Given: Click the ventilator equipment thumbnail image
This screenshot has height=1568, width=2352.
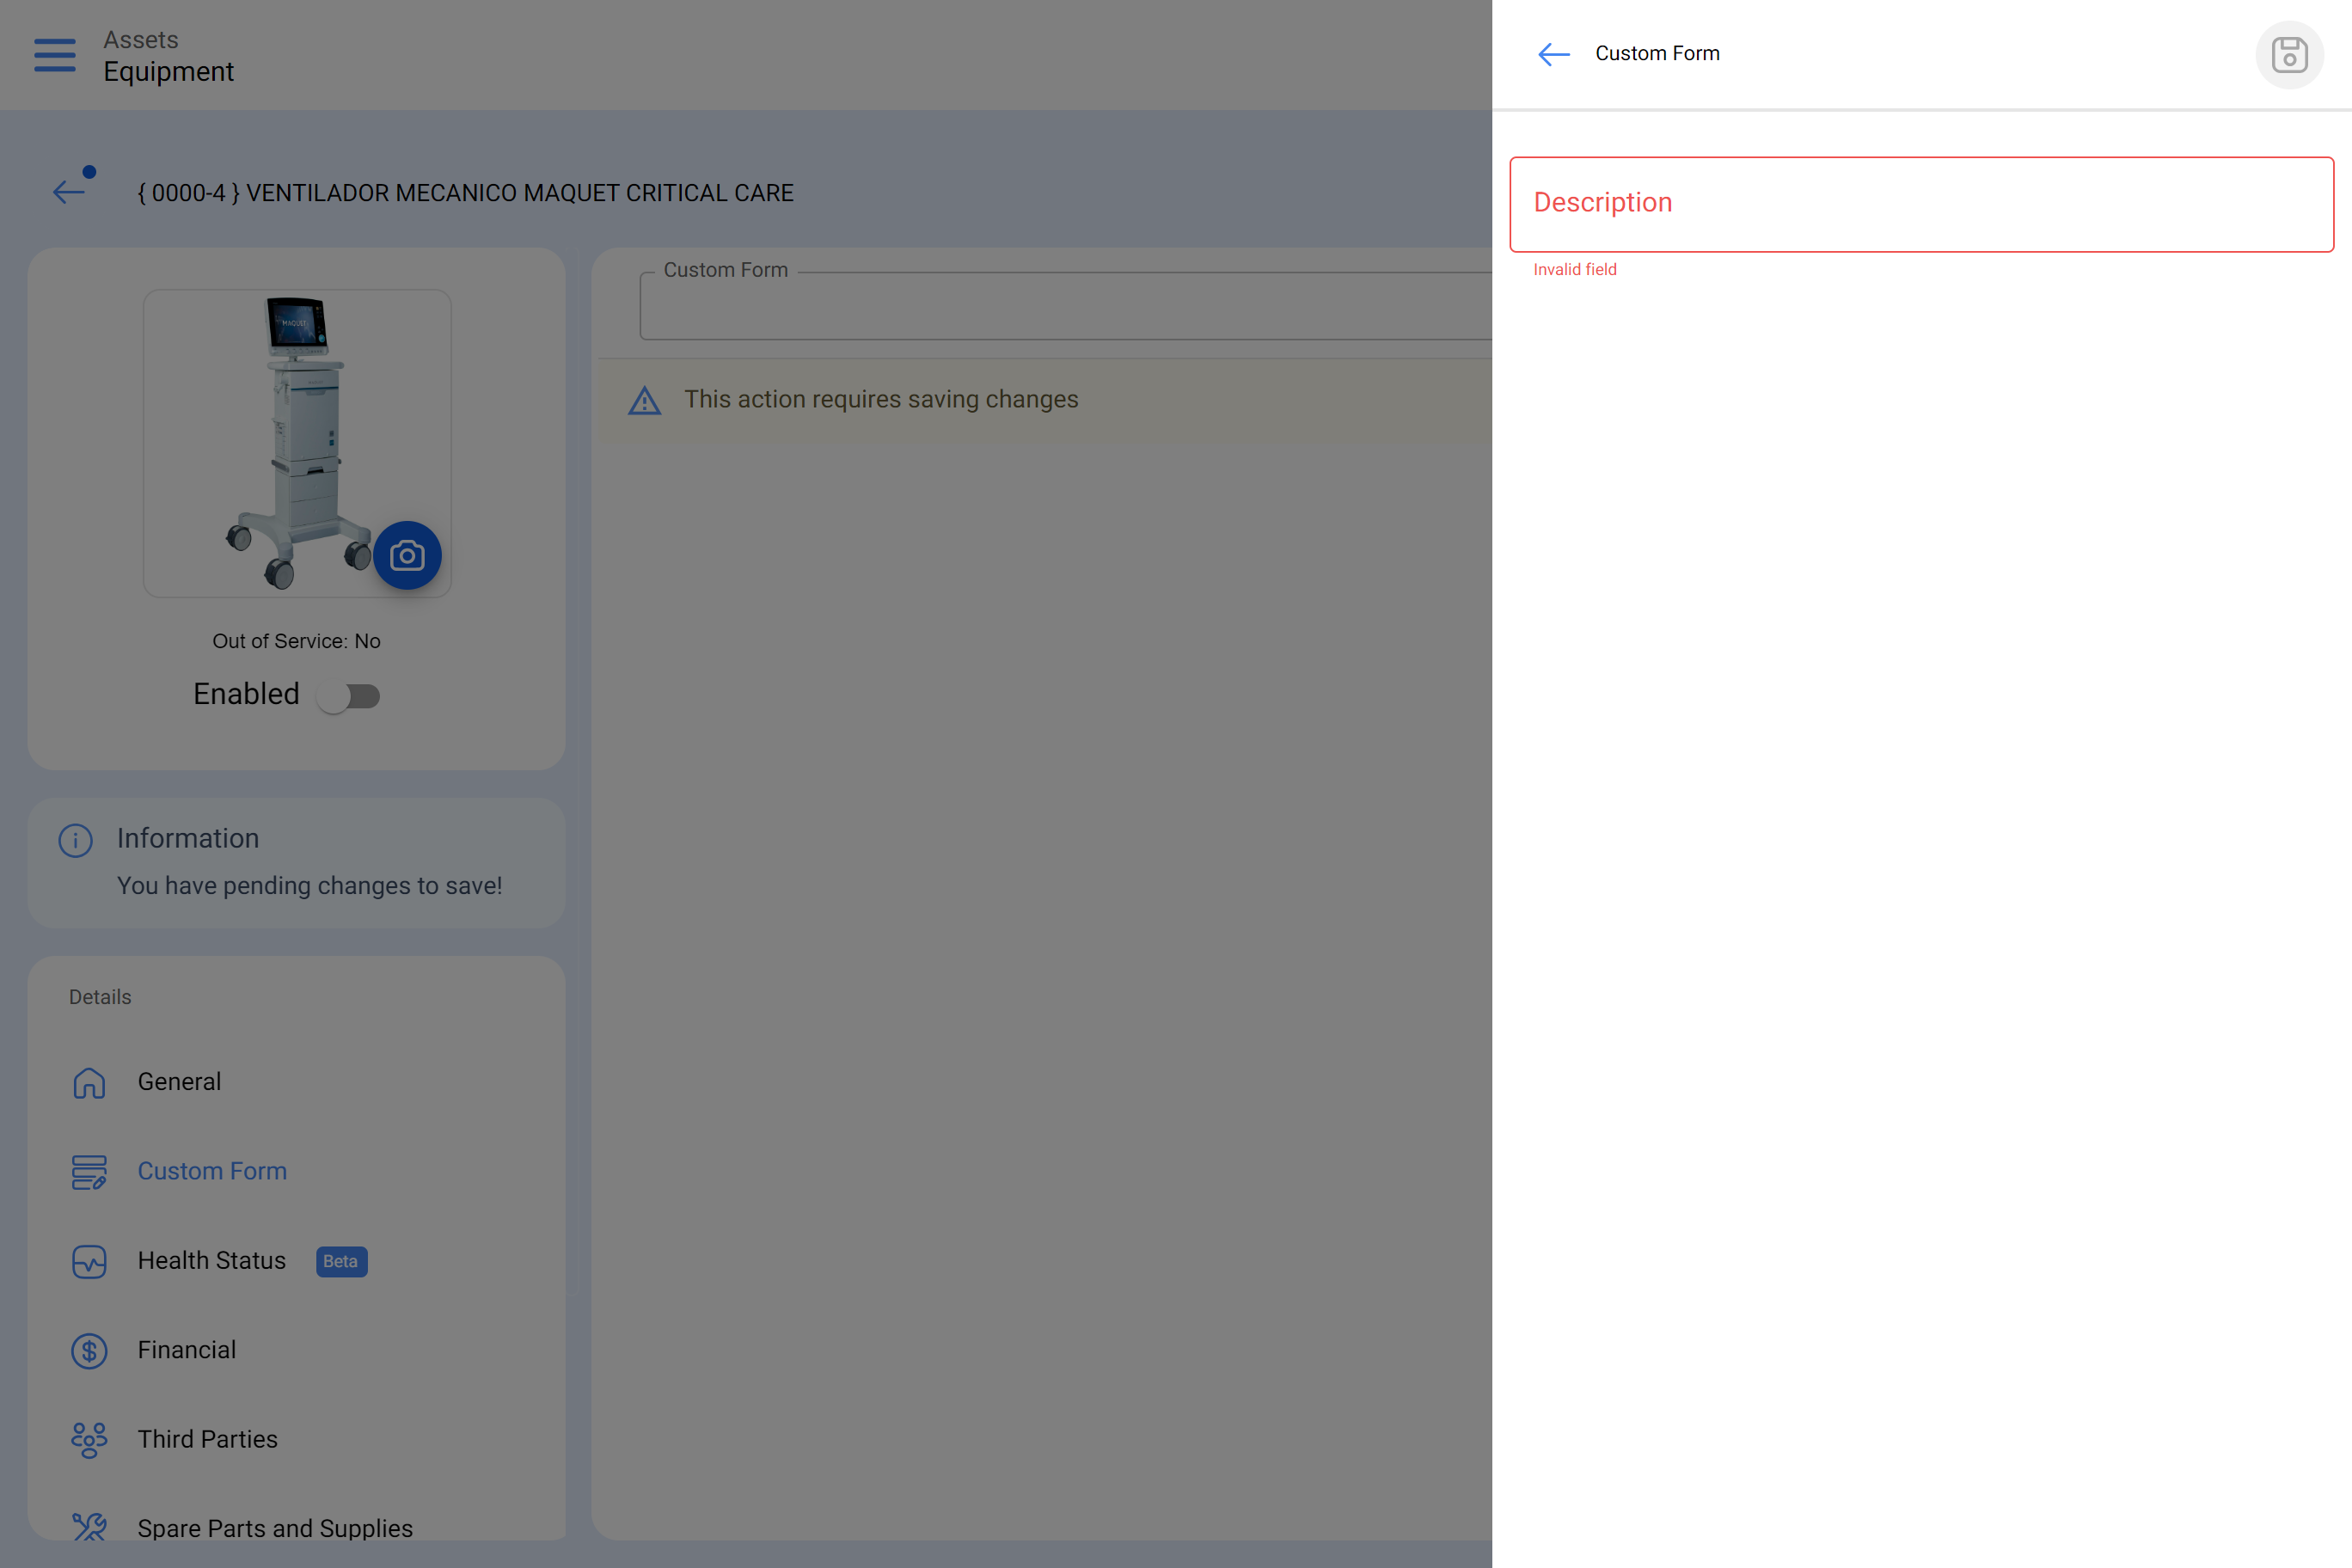Looking at the screenshot, I should tap(297, 443).
